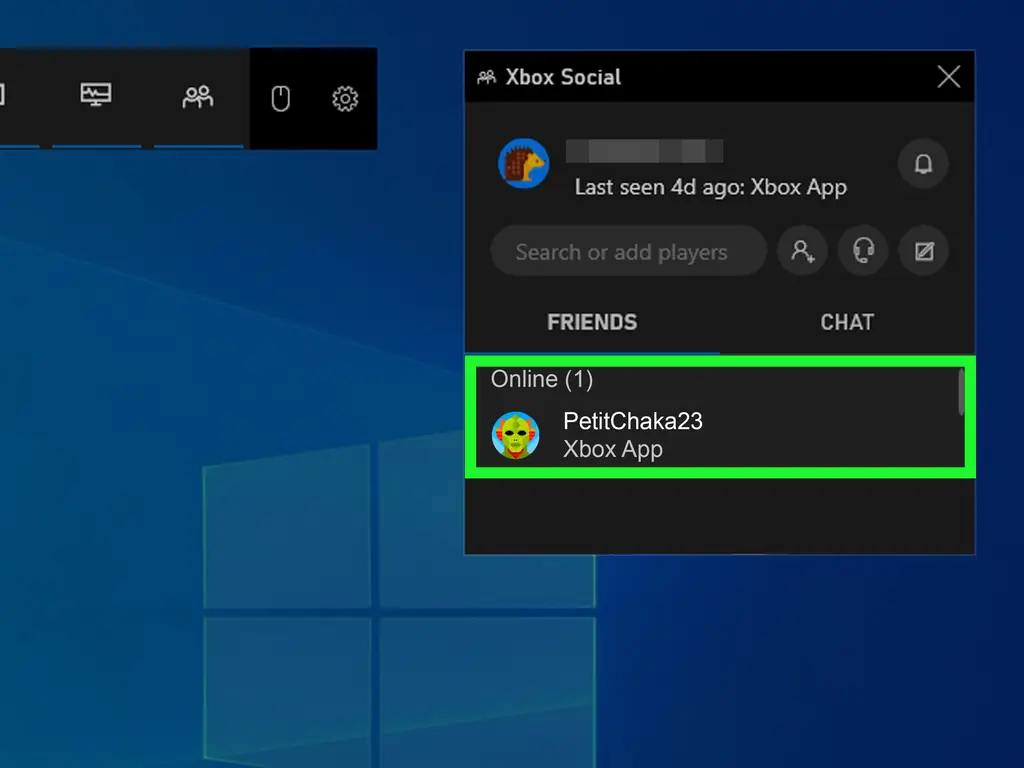Focus the Search or add players field
This screenshot has width=1024, height=768.
pos(628,251)
